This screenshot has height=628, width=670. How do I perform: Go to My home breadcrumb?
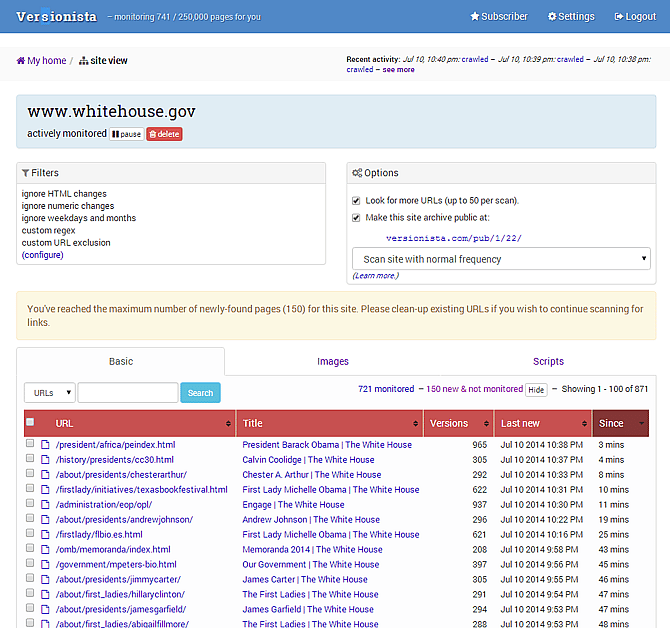coord(41,61)
